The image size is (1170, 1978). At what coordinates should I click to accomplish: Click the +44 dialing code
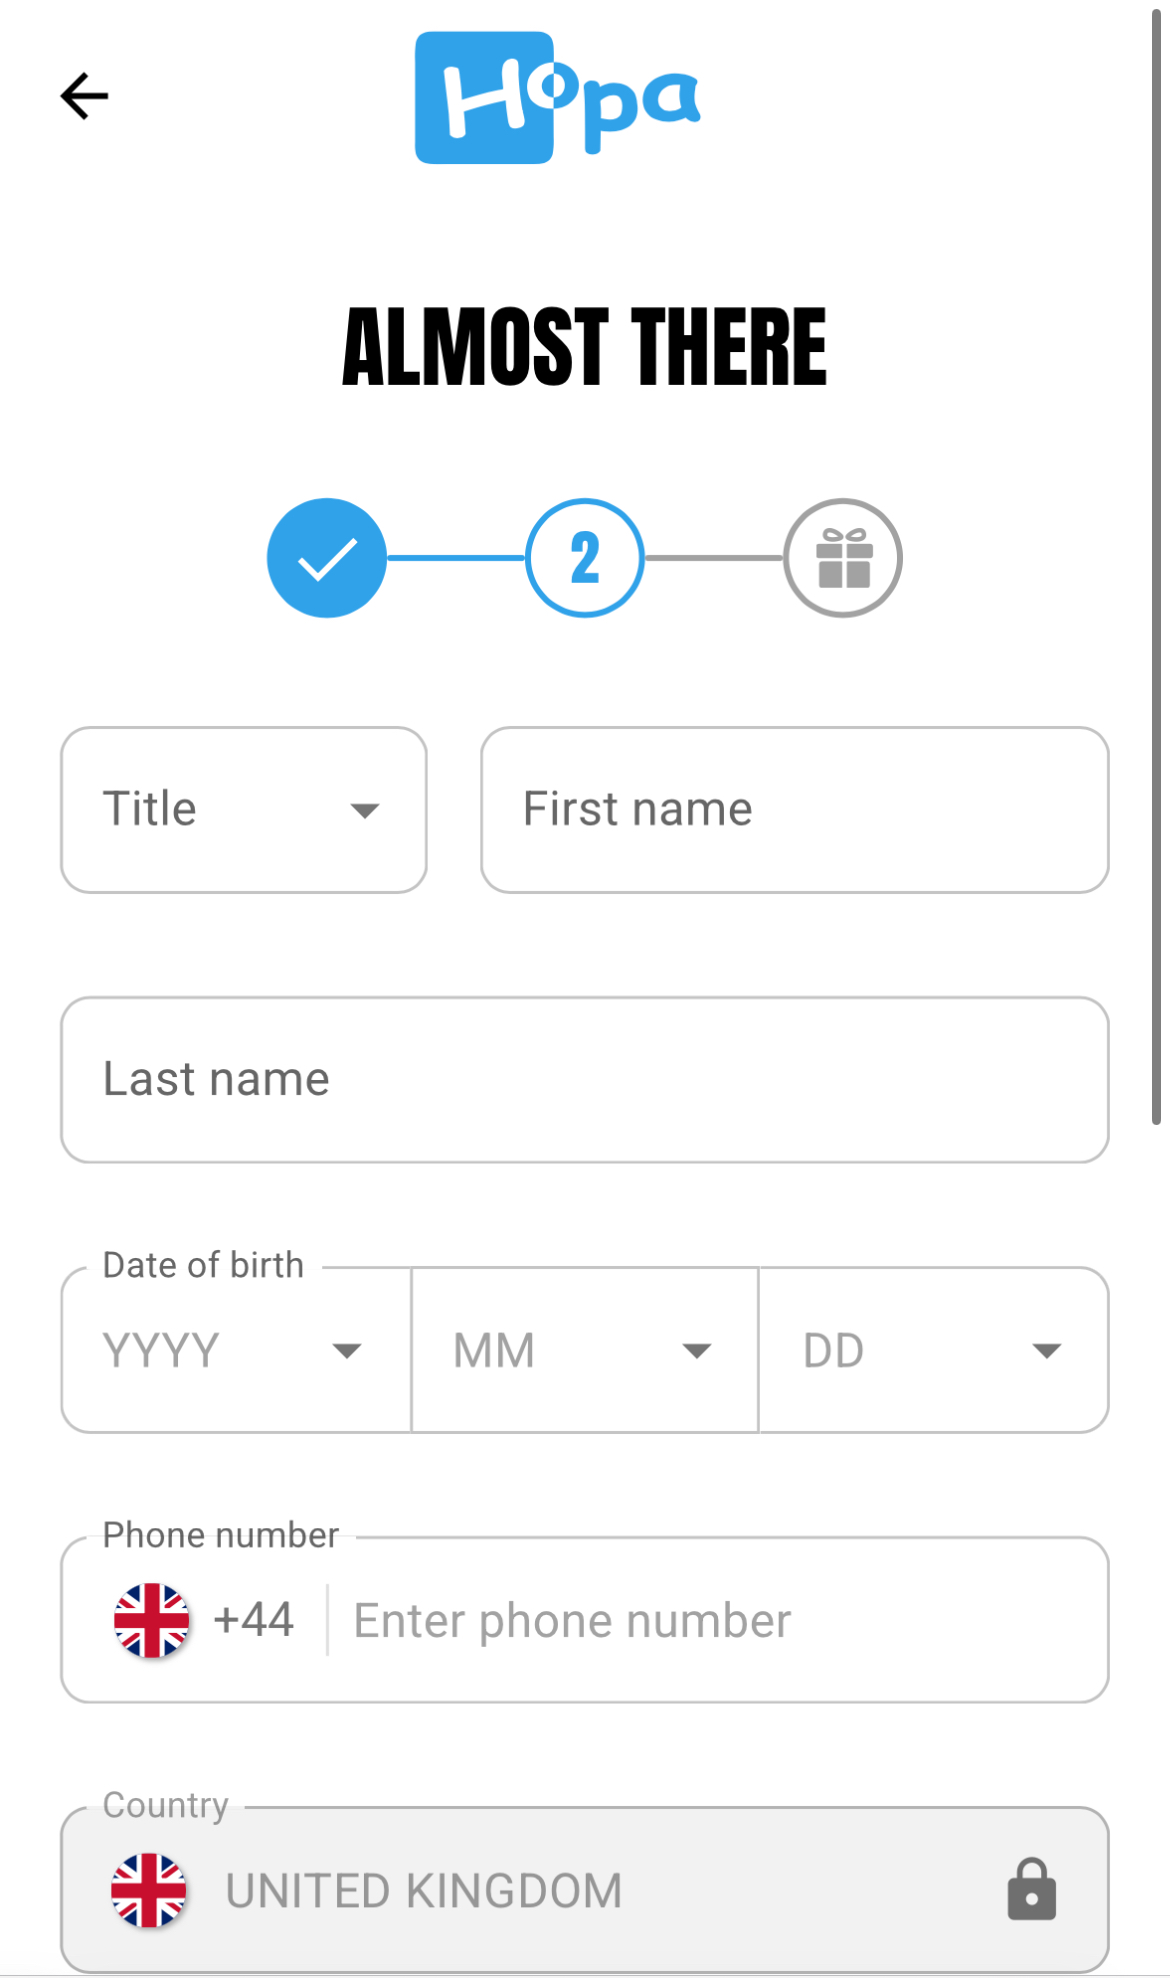click(x=253, y=1619)
